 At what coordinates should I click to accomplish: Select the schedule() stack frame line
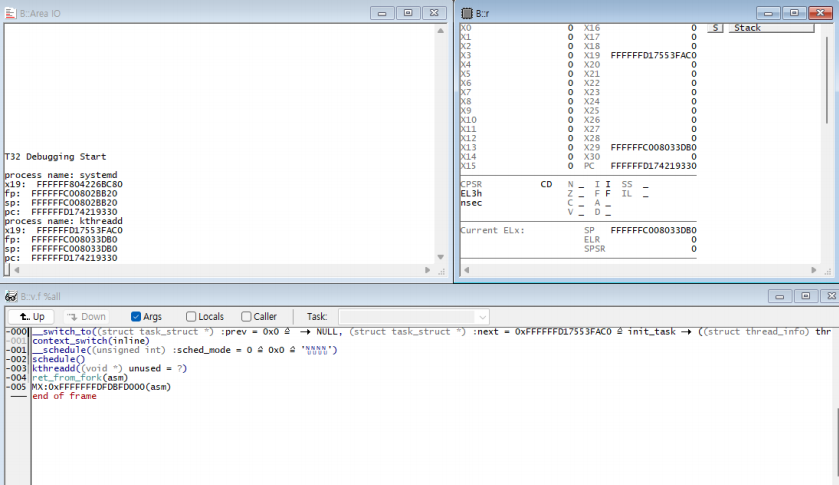tap(59, 359)
